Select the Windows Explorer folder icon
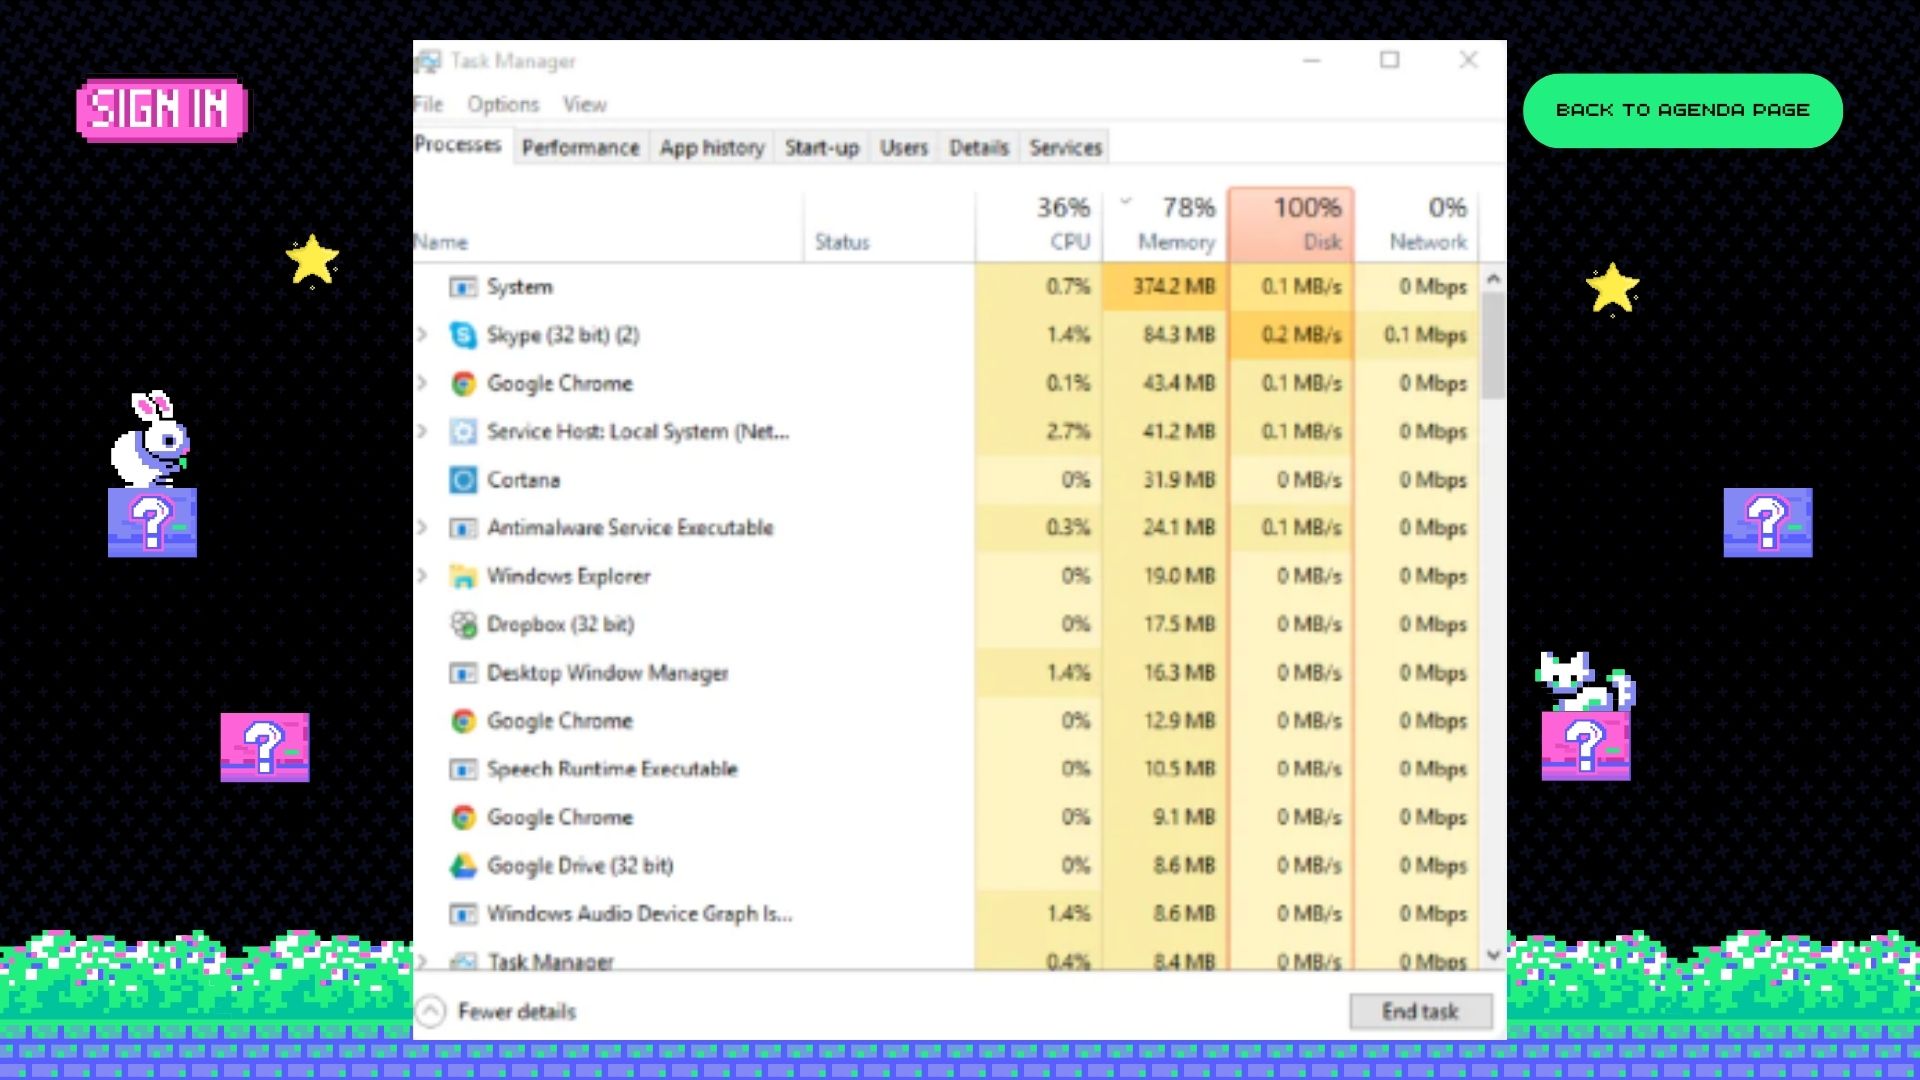This screenshot has width=1920, height=1080. point(462,576)
